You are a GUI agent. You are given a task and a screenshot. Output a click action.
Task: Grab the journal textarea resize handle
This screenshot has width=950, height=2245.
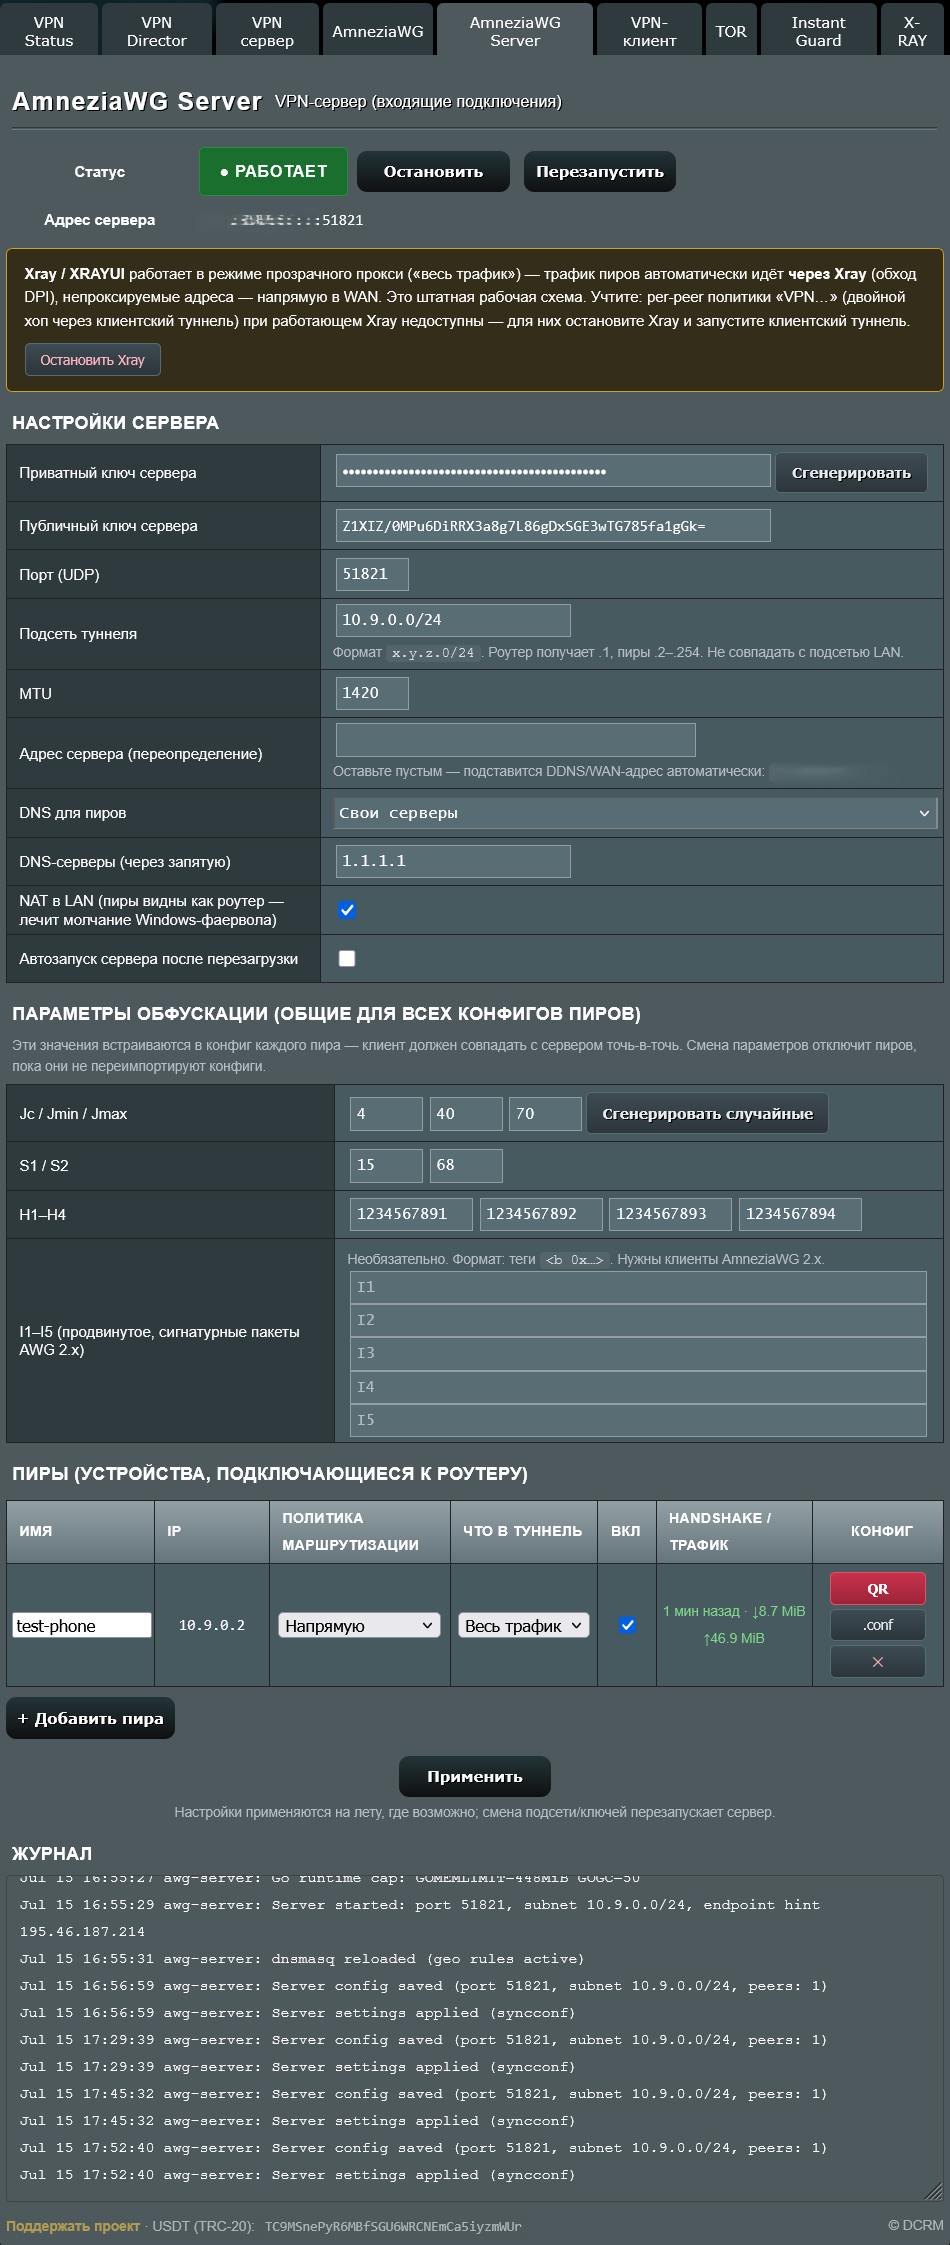tap(934, 2193)
